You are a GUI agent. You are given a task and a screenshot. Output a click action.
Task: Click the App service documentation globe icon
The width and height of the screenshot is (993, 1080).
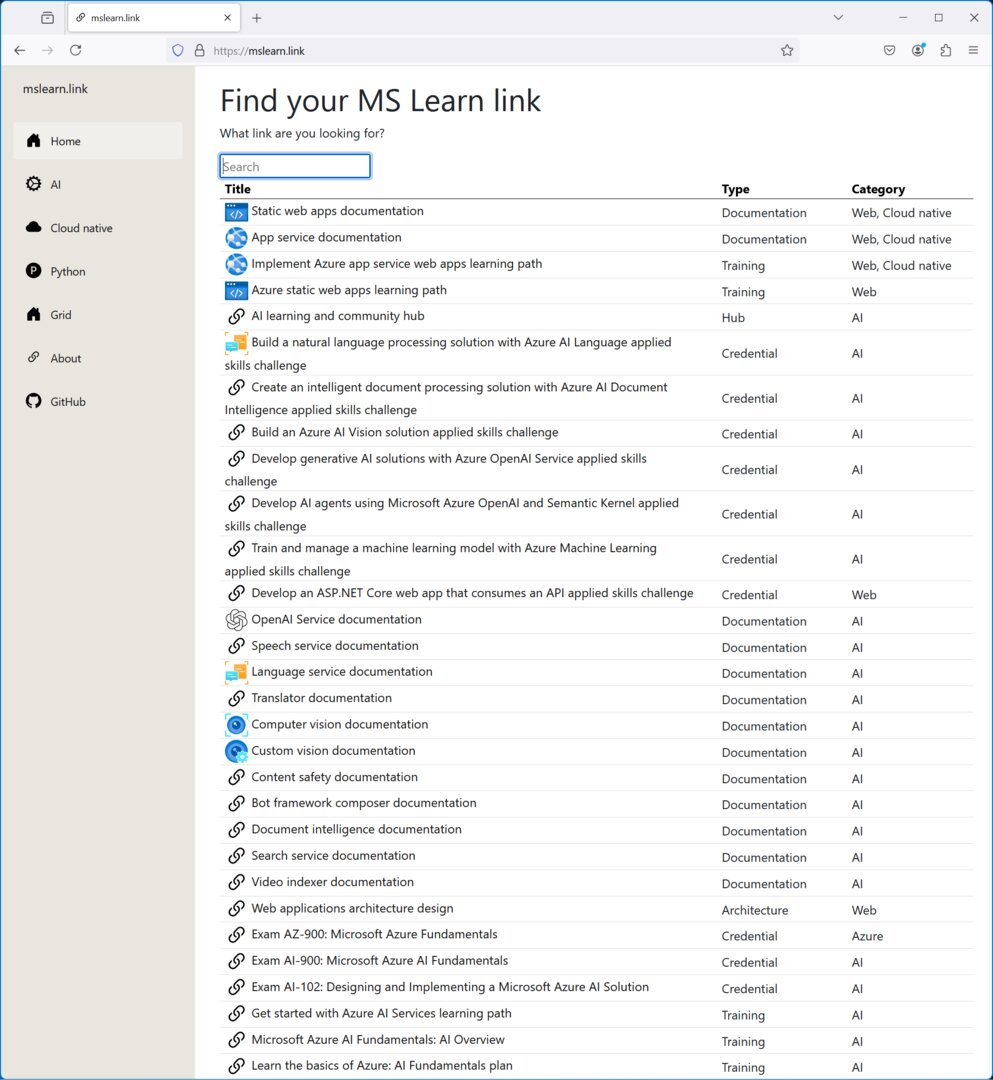tap(236, 238)
